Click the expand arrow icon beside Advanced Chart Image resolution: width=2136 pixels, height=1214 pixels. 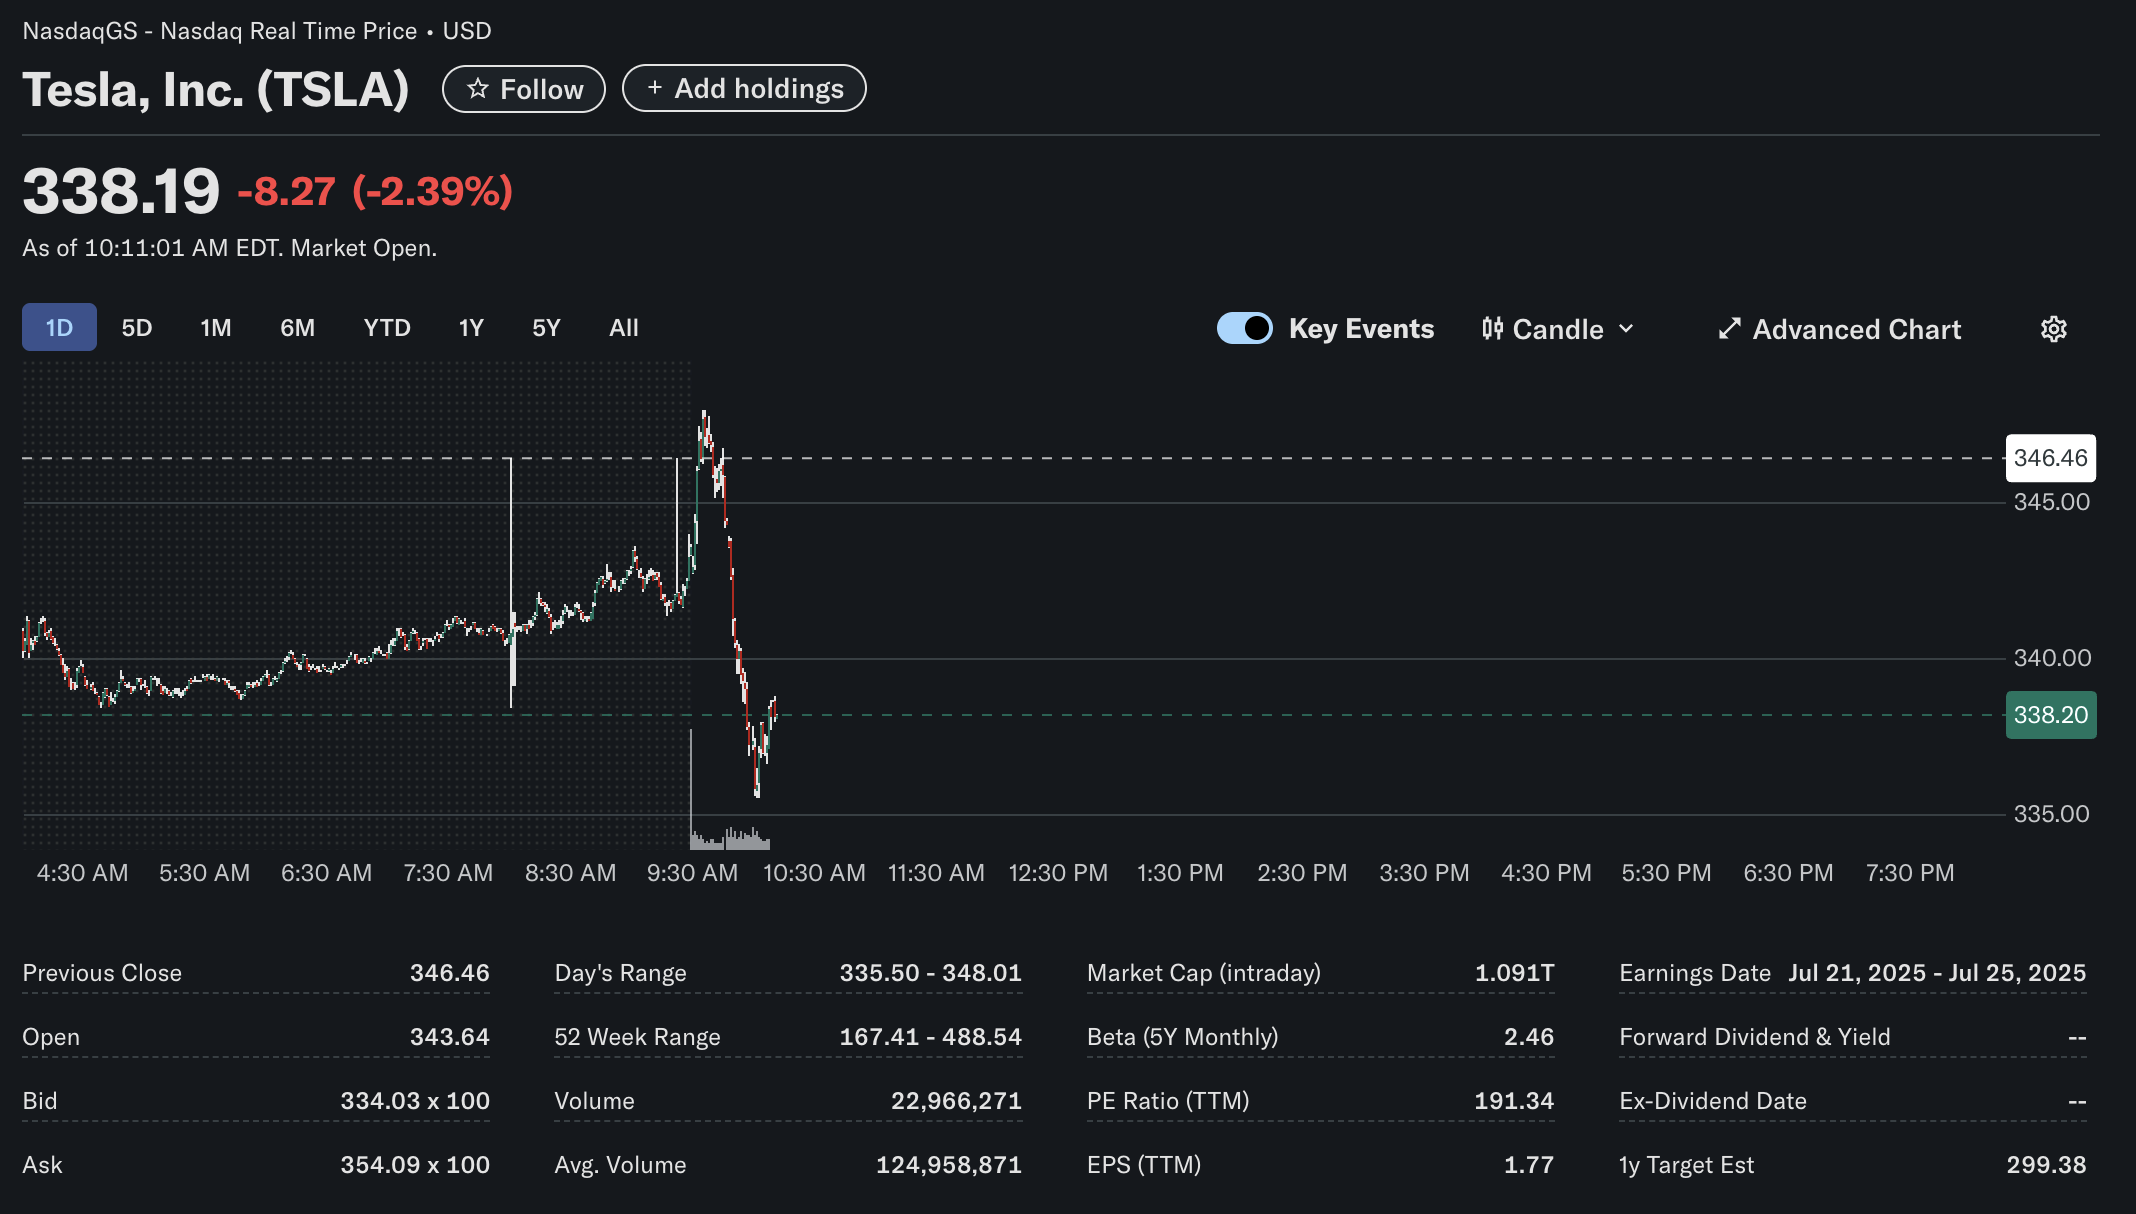click(x=1730, y=329)
